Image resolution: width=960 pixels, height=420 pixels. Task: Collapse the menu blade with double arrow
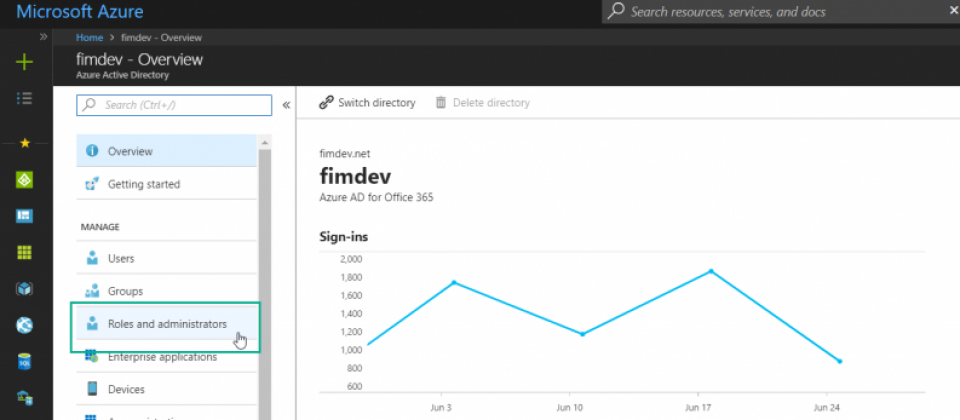pyautogui.click(x=286, y=105)
